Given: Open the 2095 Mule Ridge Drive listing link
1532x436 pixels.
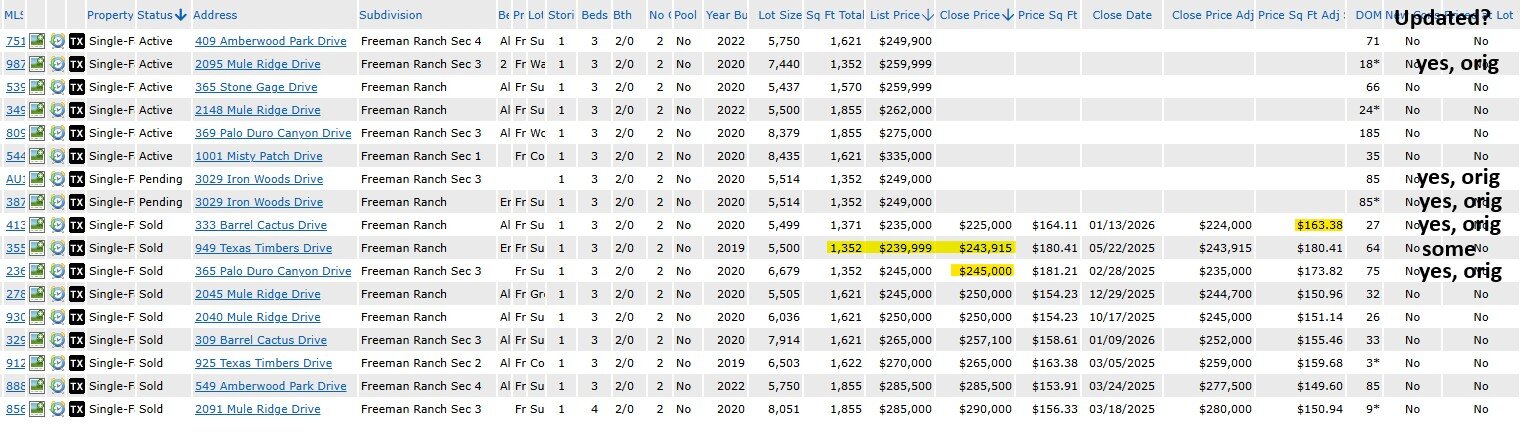Looking at the screenshot, I should click(x=257, y=64).
